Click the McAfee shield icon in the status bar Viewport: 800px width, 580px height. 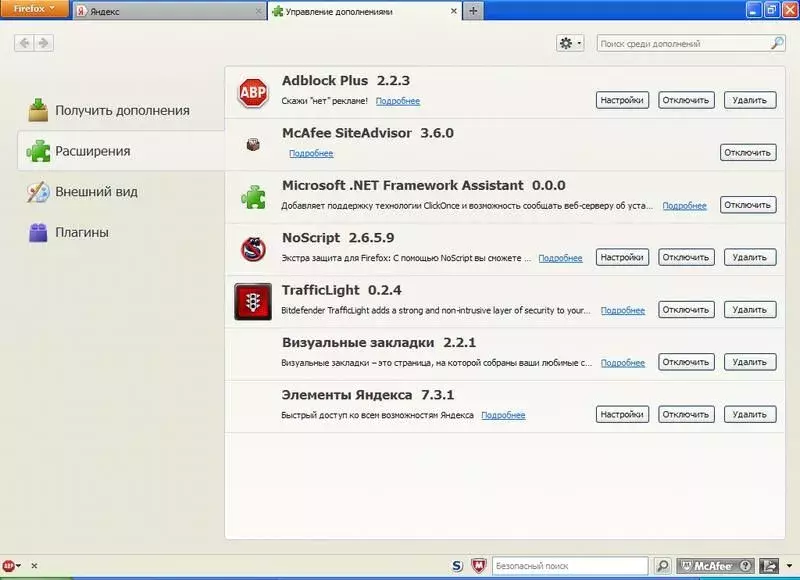click(x=478, y=566)
